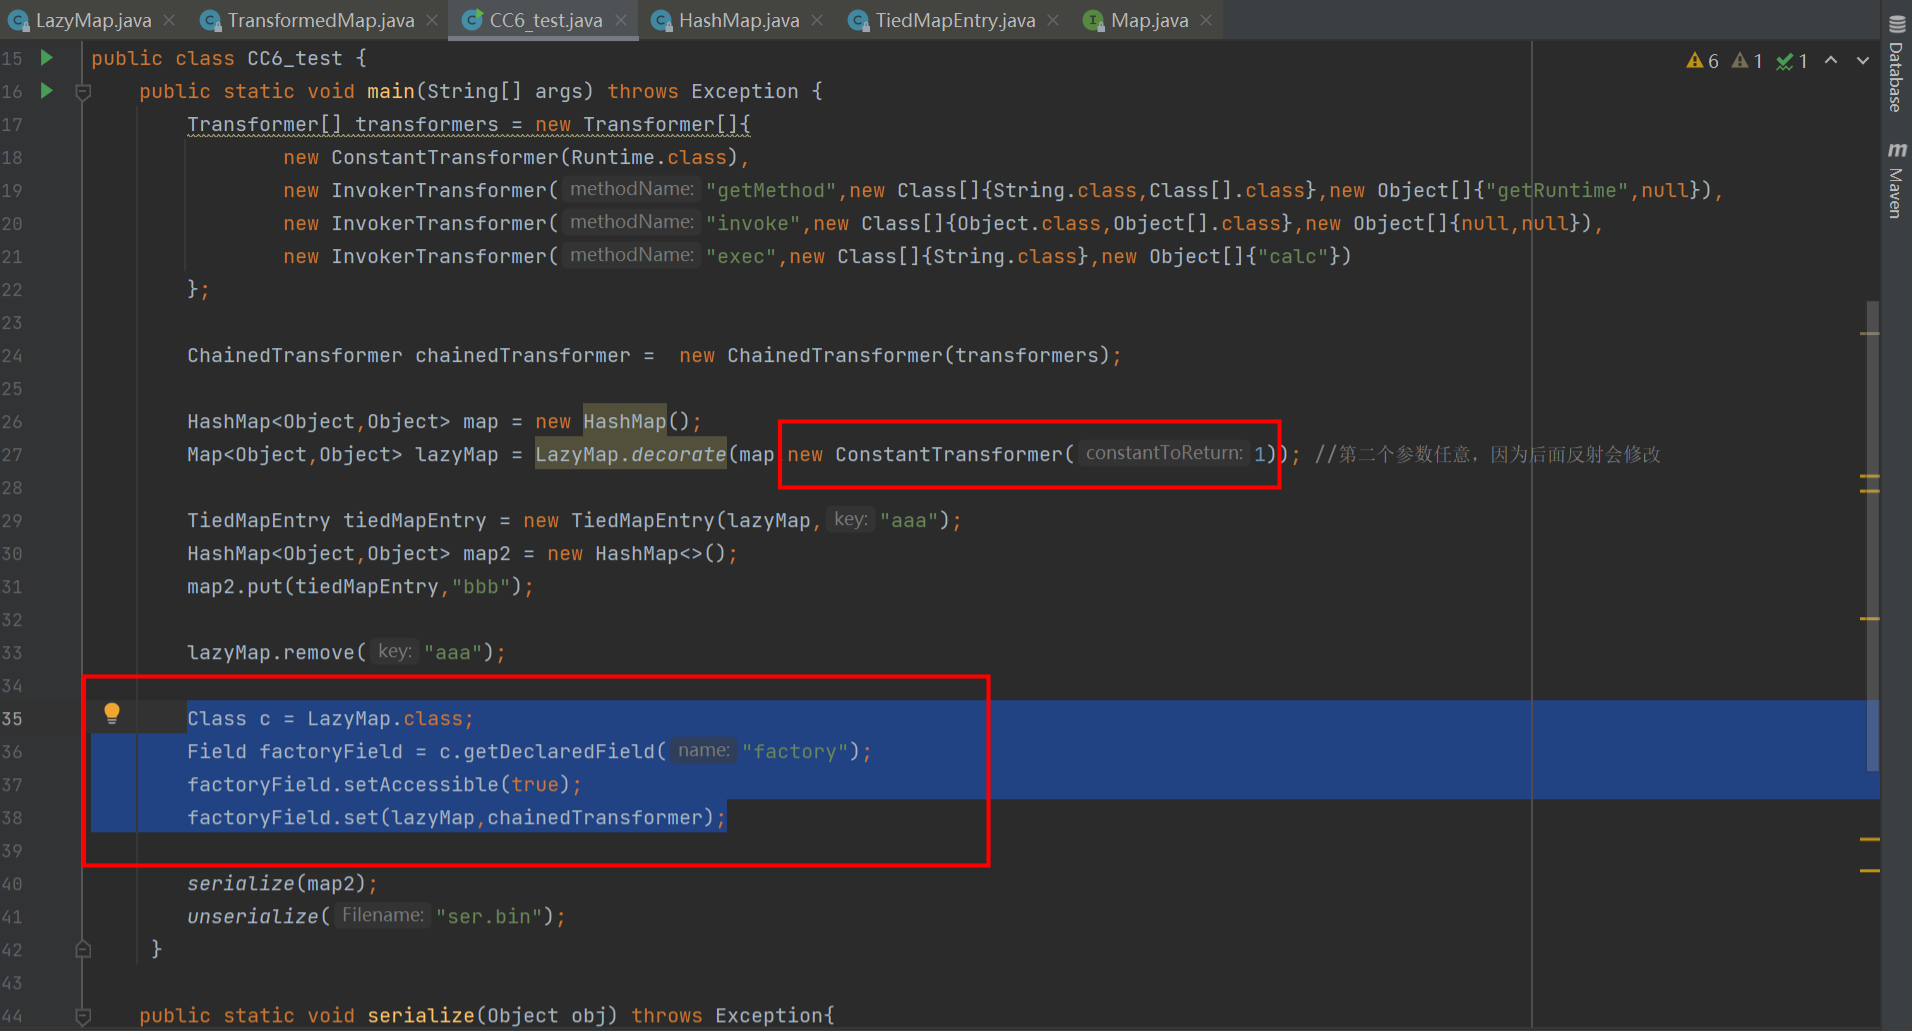Switch to the TransformedMap.java tab
Screen dimensions: 1912x1031
tap(320, 20)
